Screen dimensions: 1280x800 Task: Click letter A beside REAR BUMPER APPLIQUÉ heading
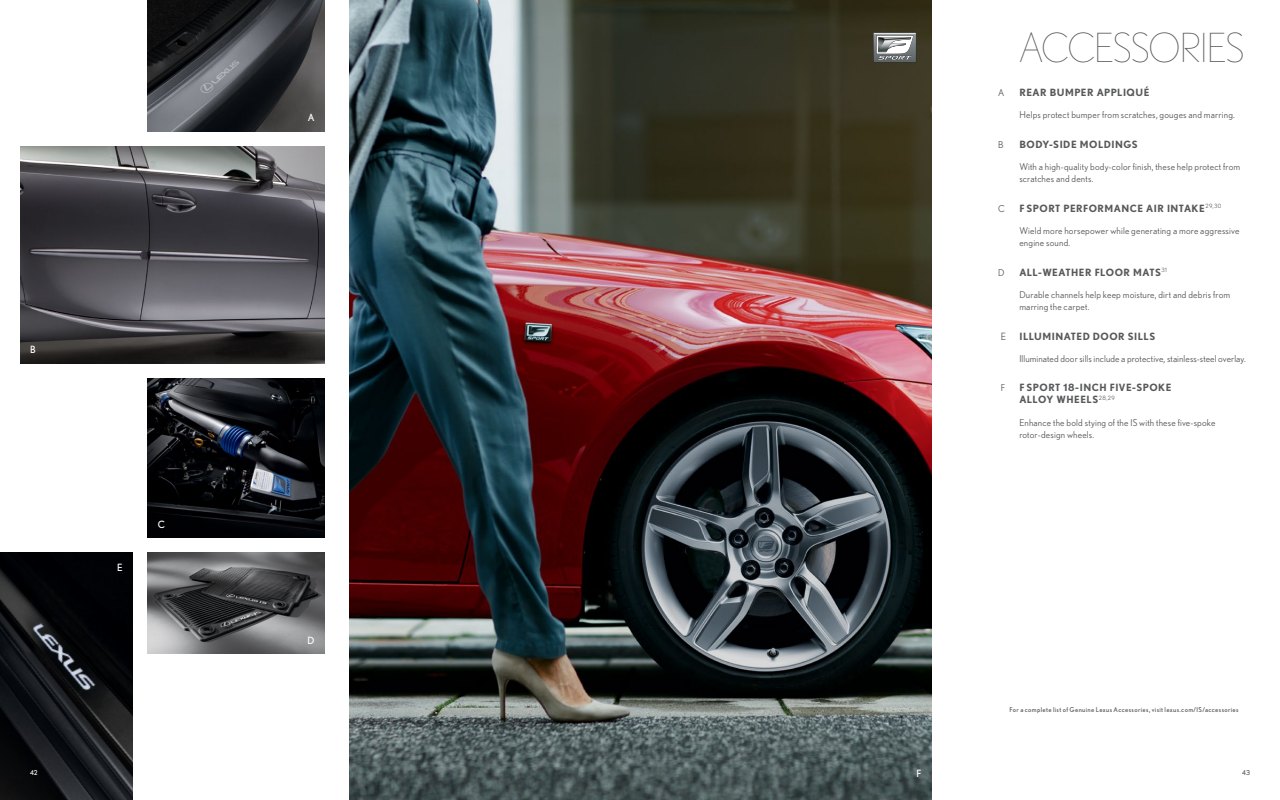click(1000, 93)
